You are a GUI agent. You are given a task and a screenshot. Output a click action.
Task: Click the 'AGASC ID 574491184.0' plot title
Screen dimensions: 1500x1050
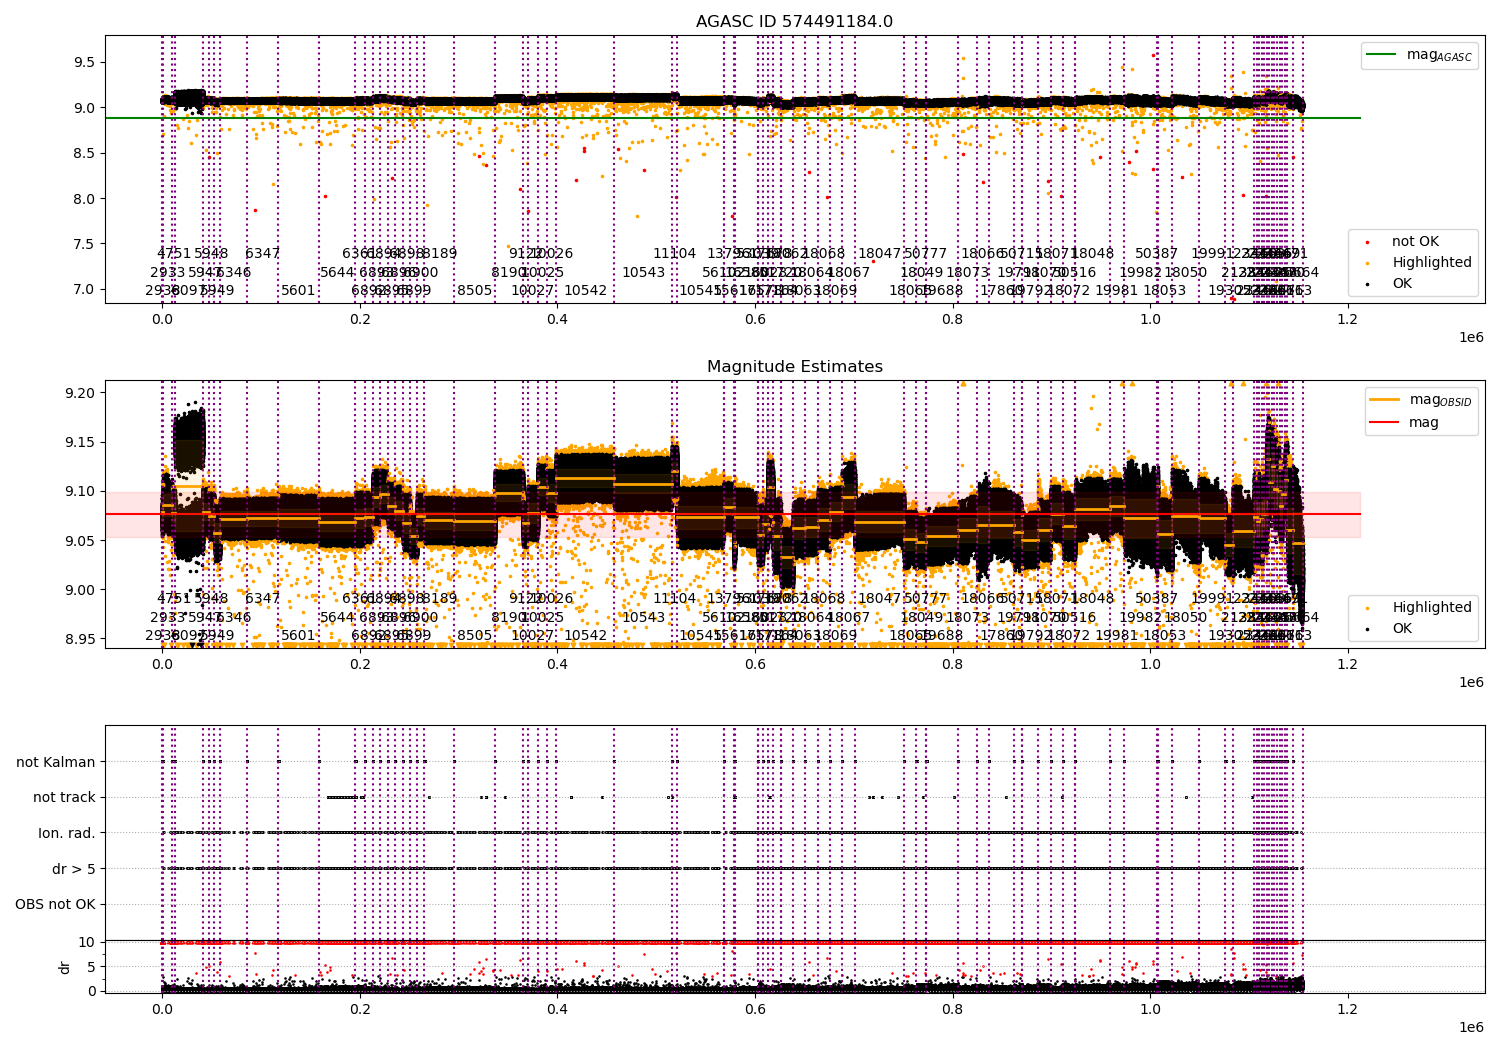click(x=795, y=22)
